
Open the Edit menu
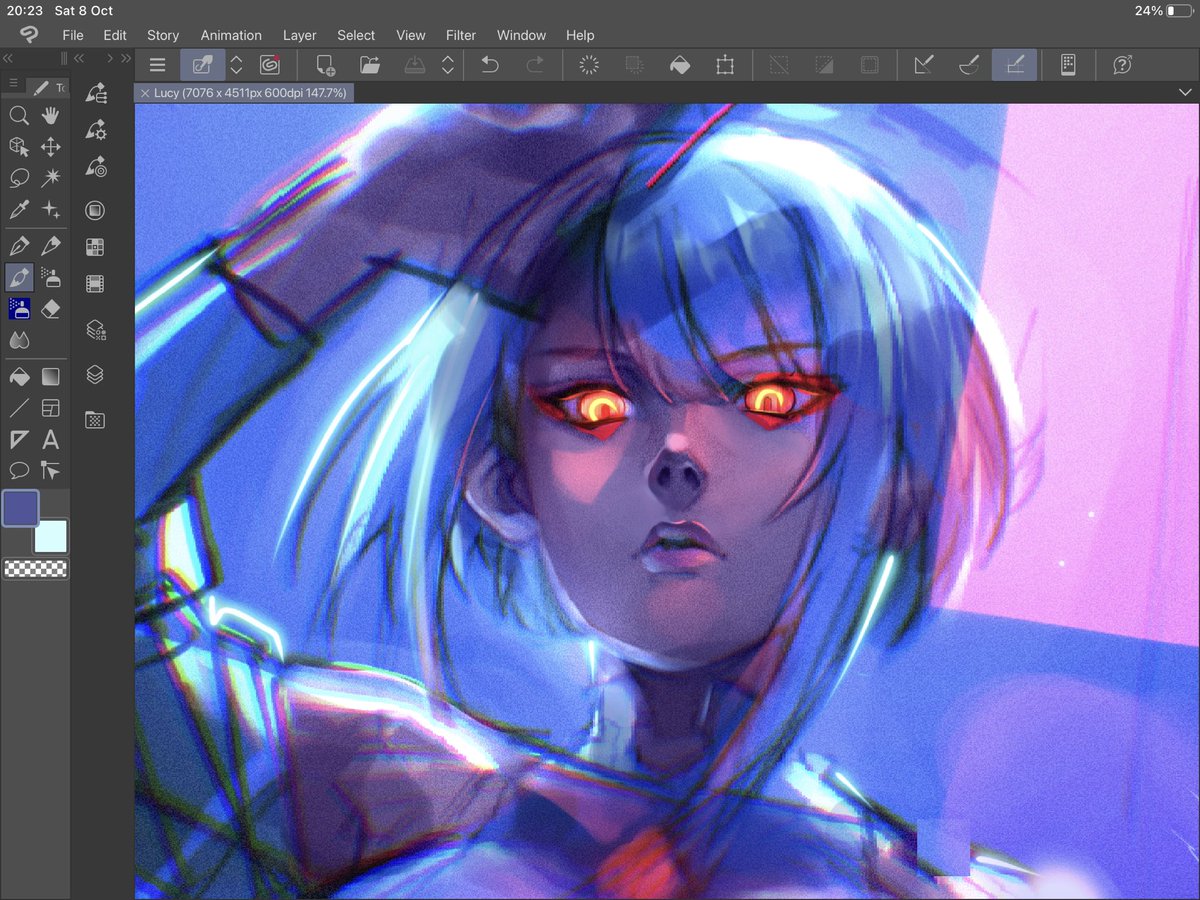(x=115, y=35)
